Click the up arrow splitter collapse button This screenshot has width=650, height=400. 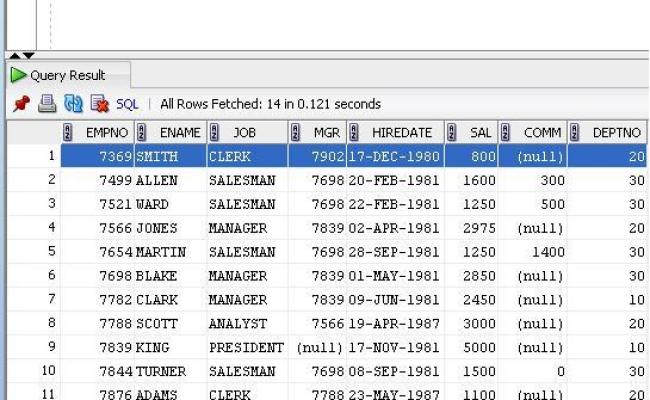(15, 55)
